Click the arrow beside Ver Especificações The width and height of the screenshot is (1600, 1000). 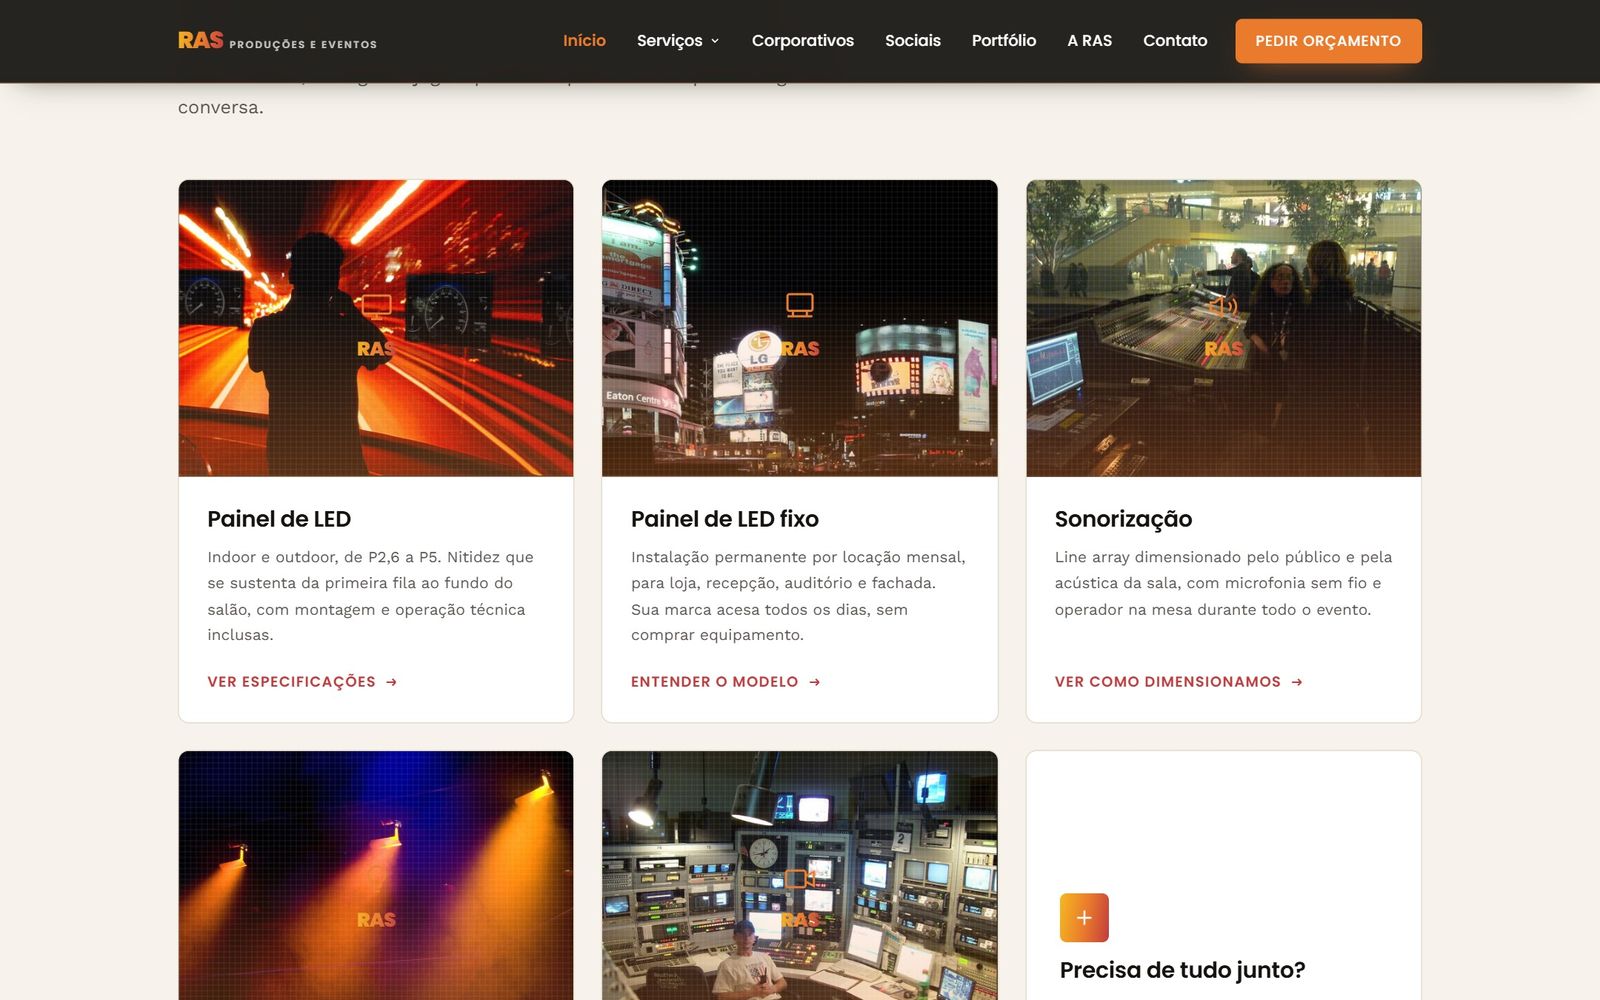(x=392, y=682)
